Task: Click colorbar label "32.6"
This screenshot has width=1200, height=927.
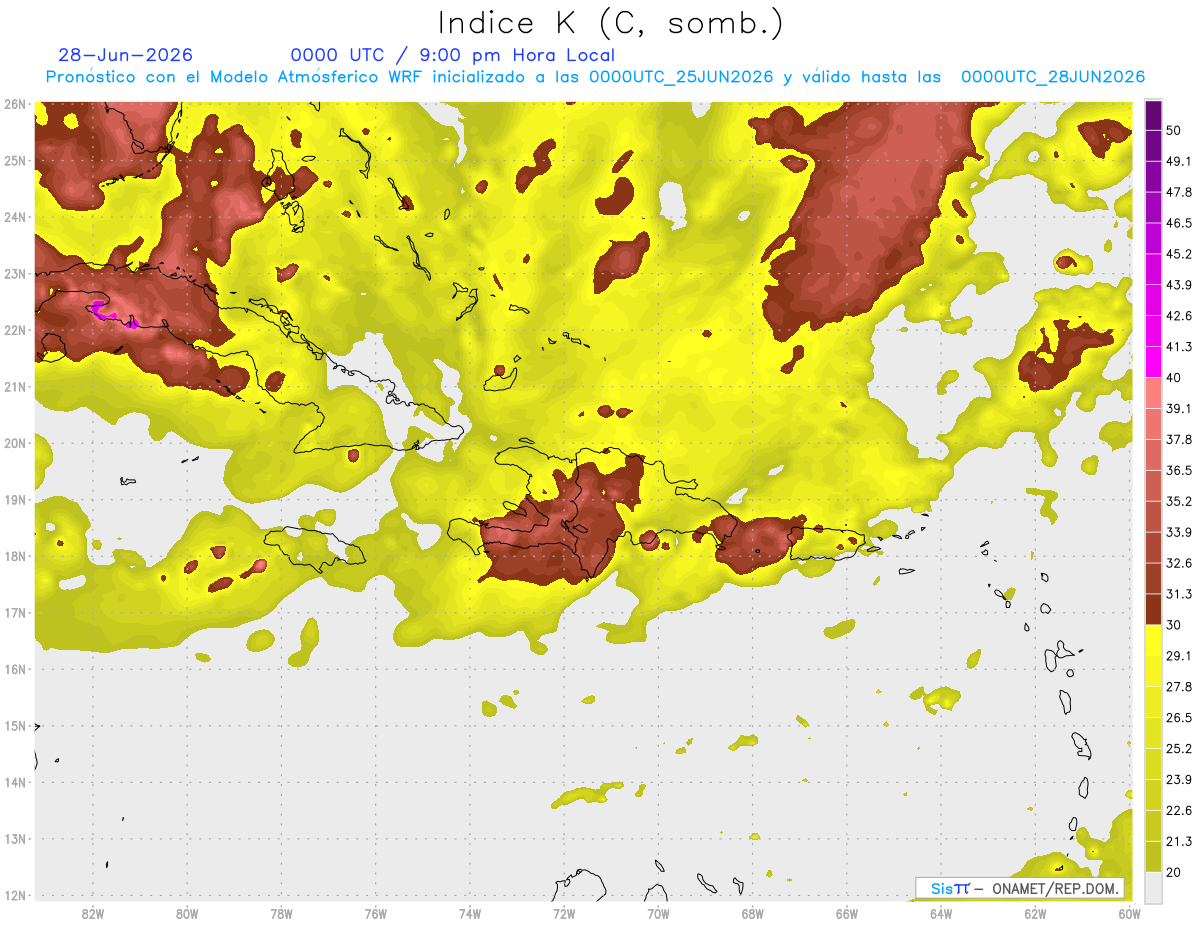Action: click(x=1178, y=563)
